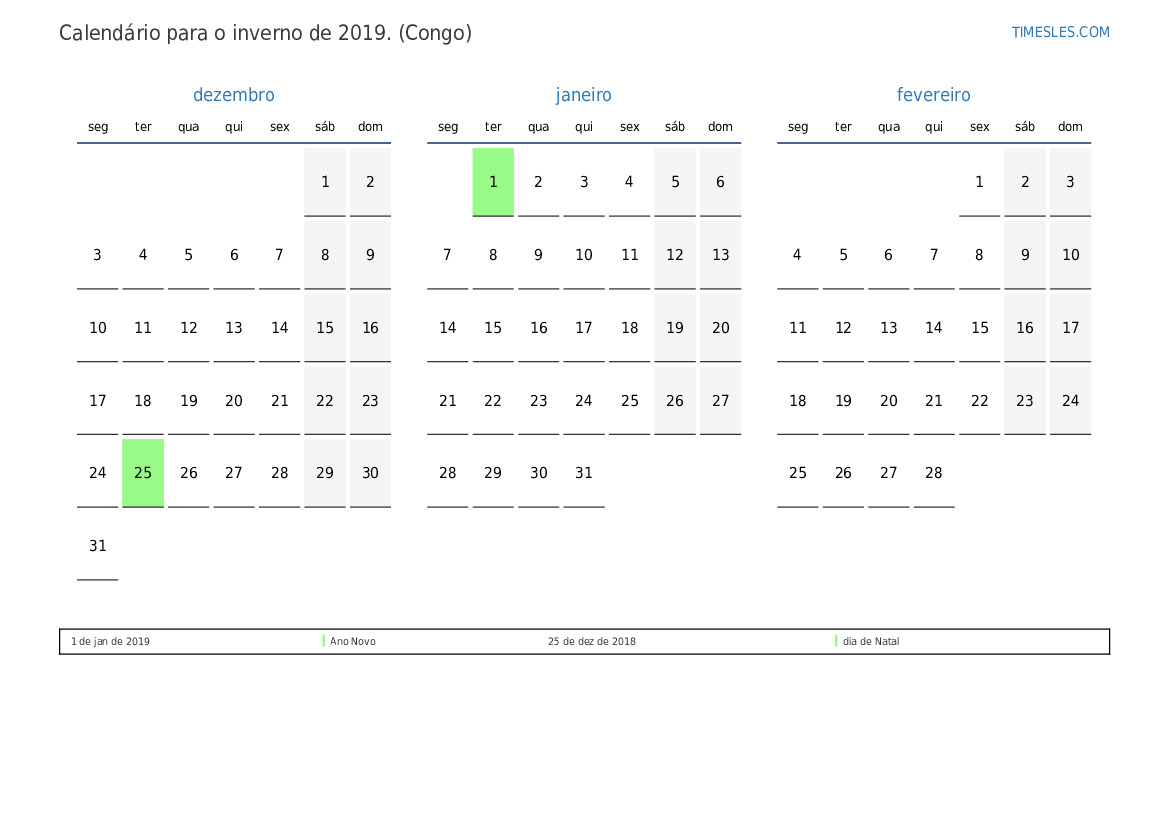Image resolution: width=1169 pixels, height=827 pixels.
Task: Select February 1 in fevereiro
Action: point(979,182)
